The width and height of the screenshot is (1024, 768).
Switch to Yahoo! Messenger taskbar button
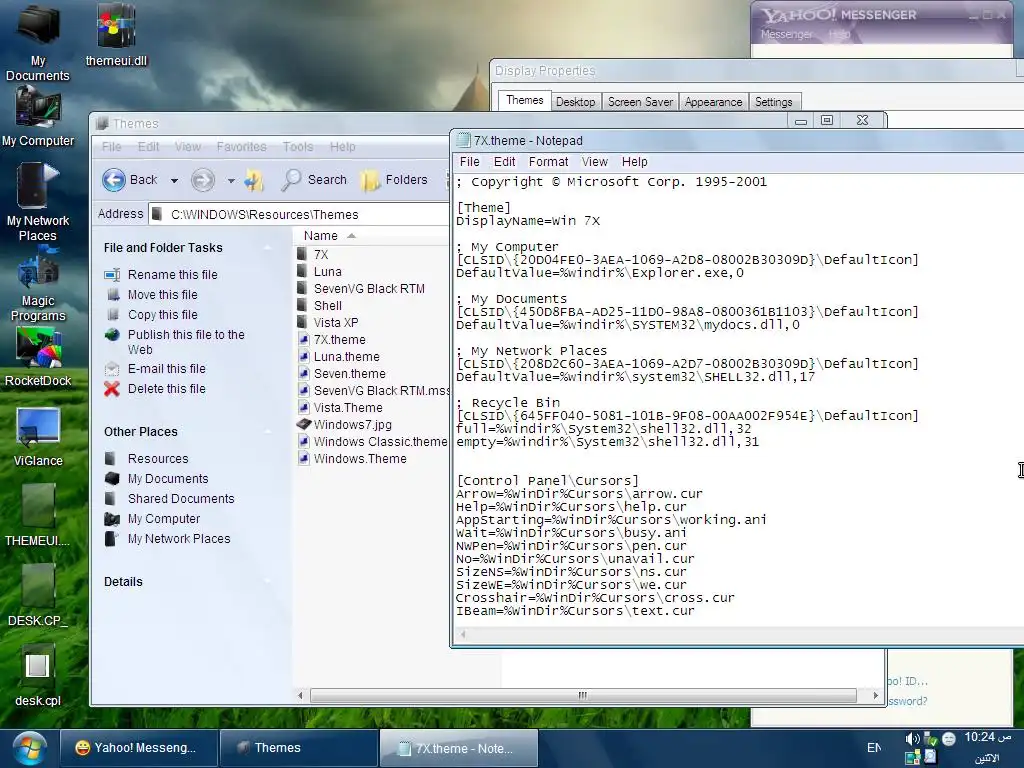pyautogui.click(x=139, y=748)
